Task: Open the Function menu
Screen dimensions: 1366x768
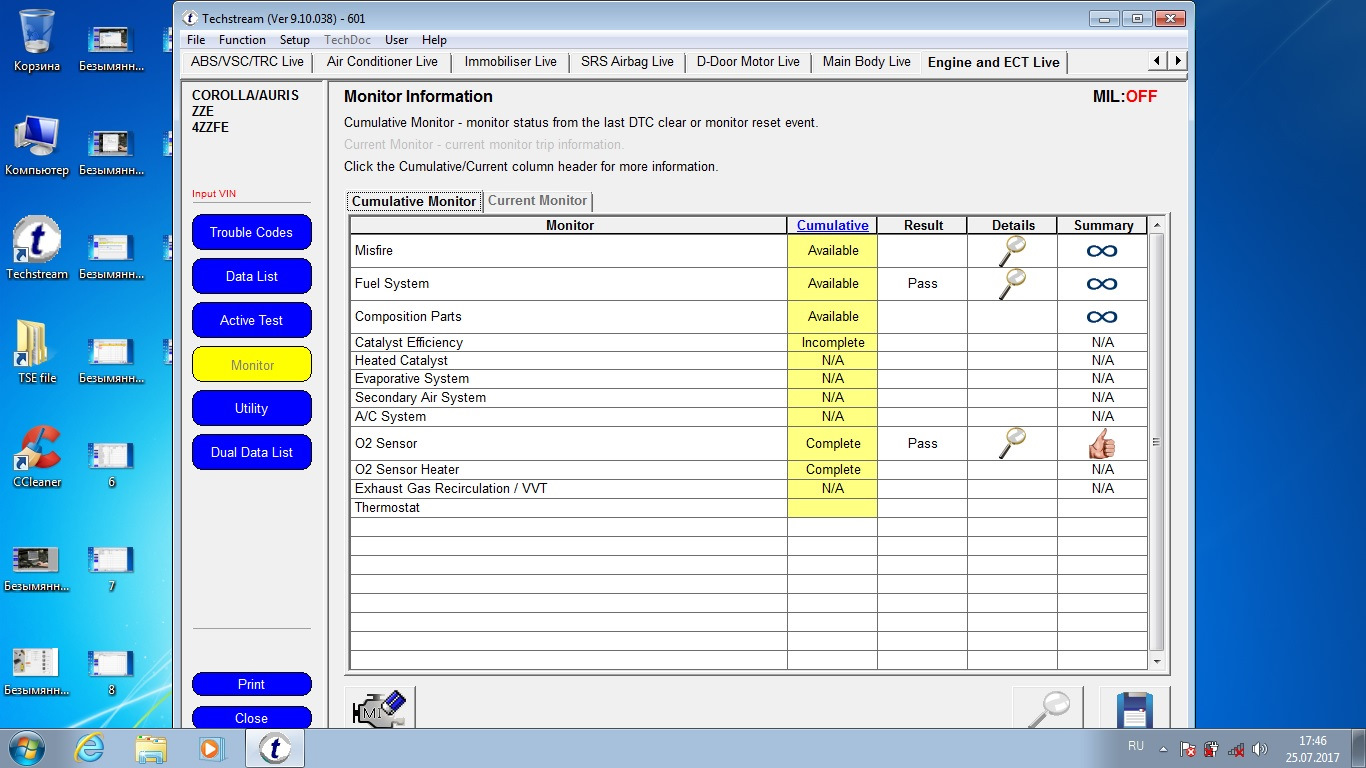Action: (242, 40)
